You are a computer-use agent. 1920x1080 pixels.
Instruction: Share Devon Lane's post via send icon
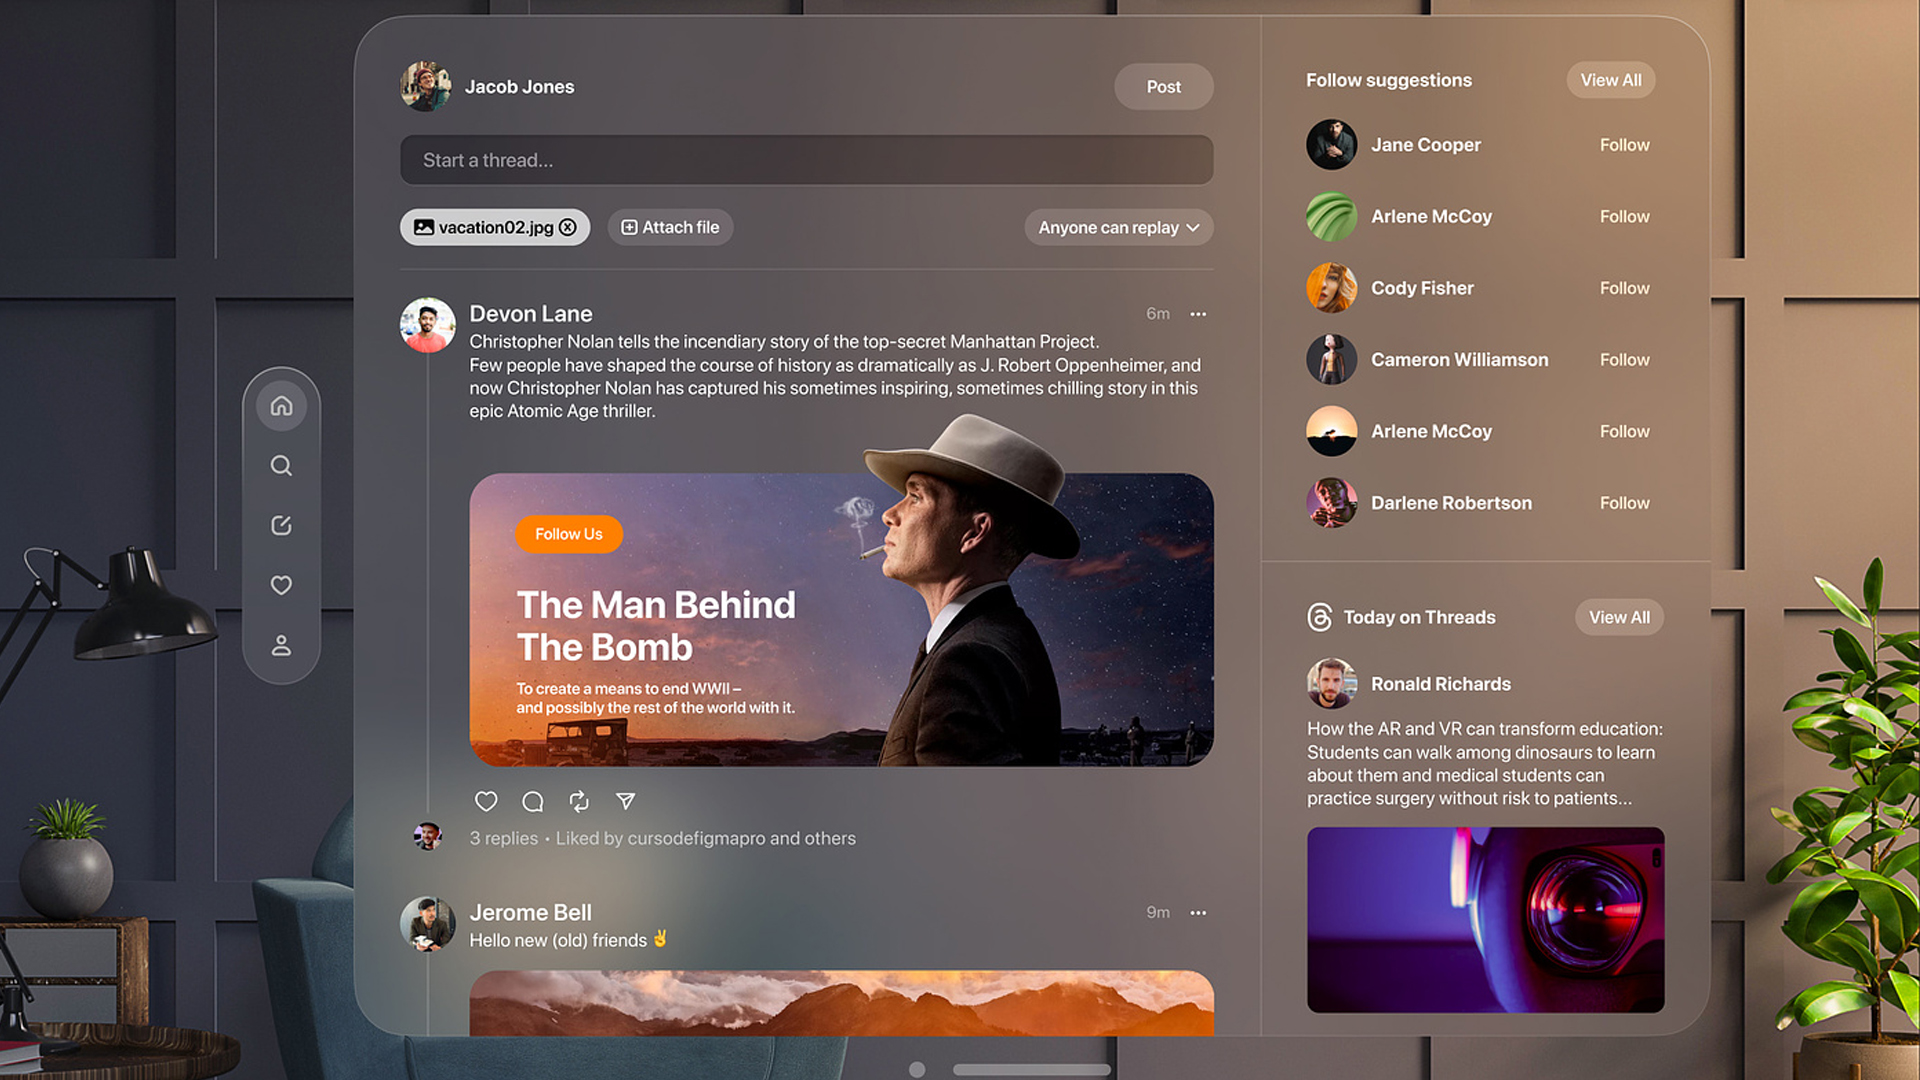click(626, 801)
